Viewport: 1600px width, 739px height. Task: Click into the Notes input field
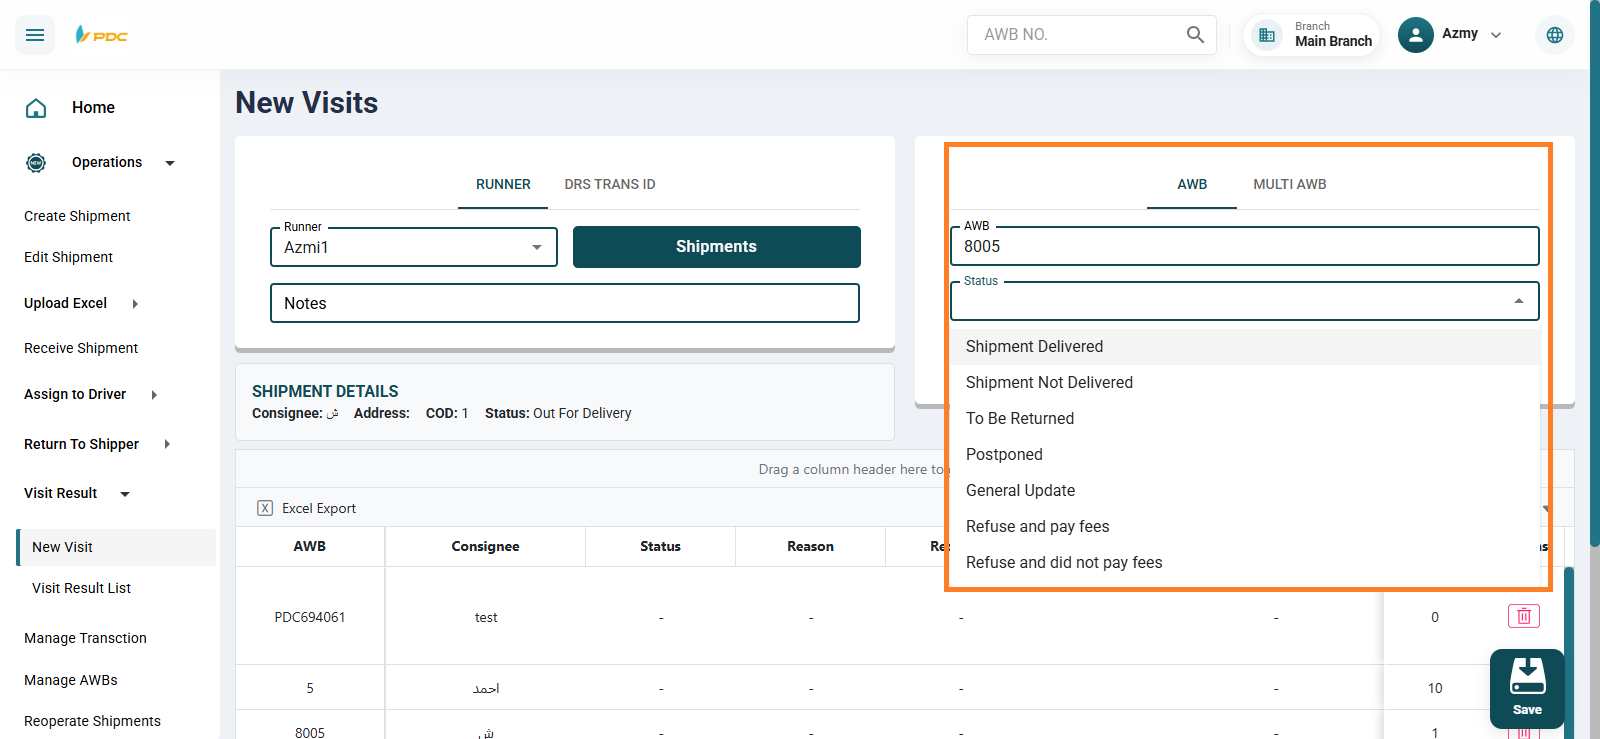coord(564,303)
